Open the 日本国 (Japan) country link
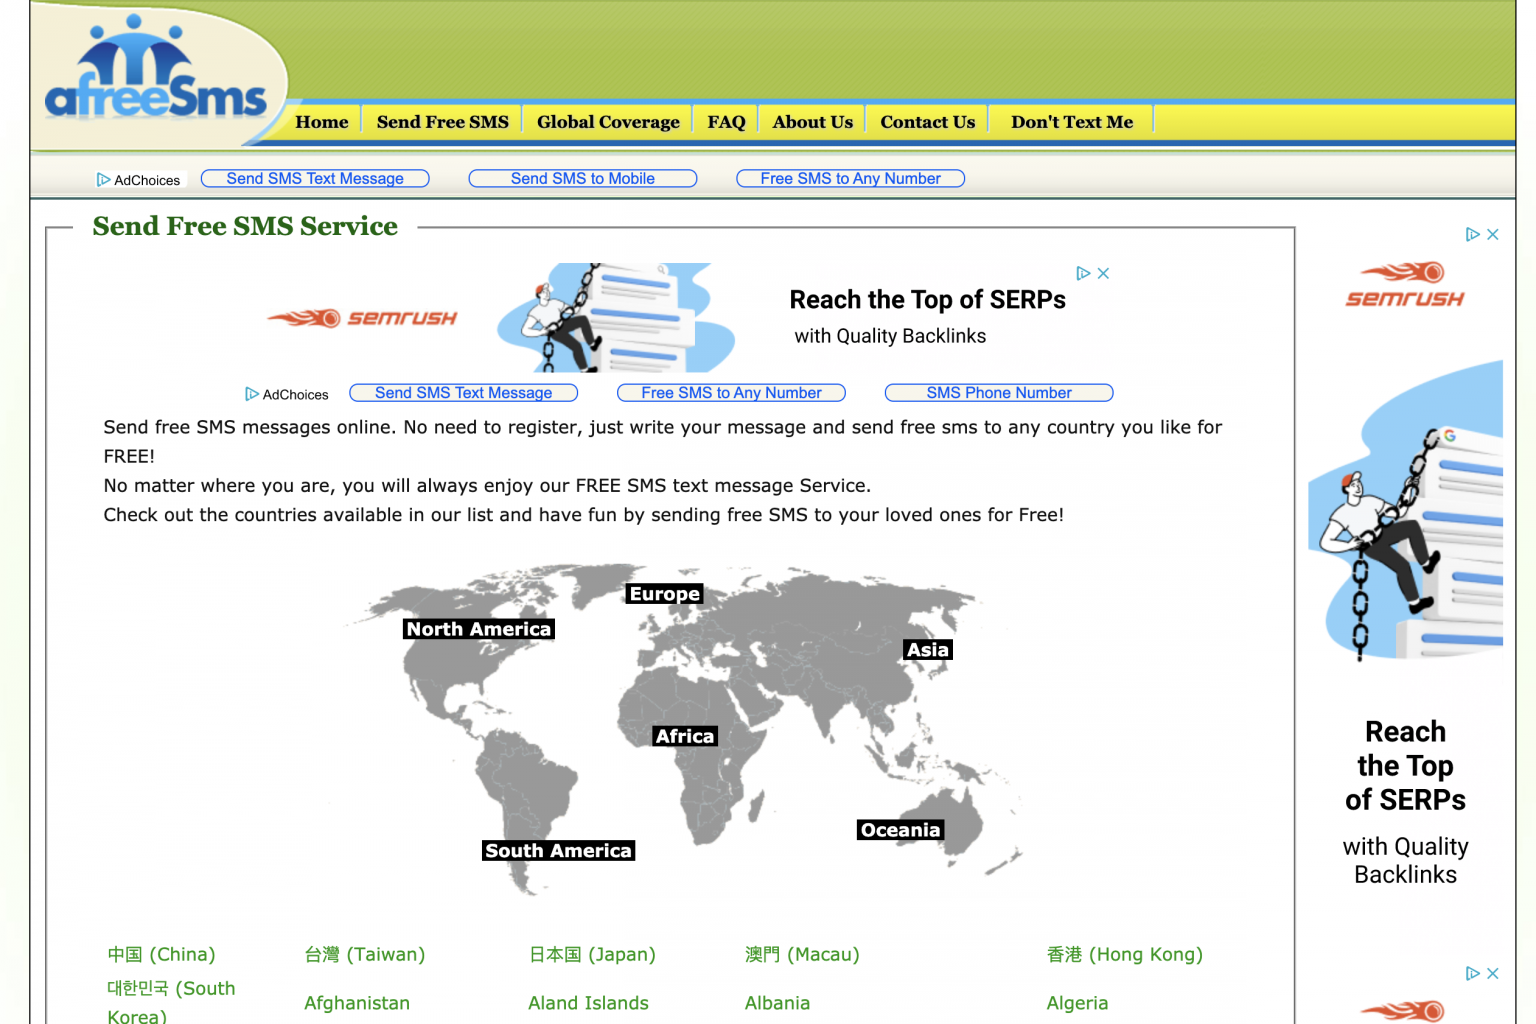This screenshot has height=1024, width=1536. tap(592, 954)
